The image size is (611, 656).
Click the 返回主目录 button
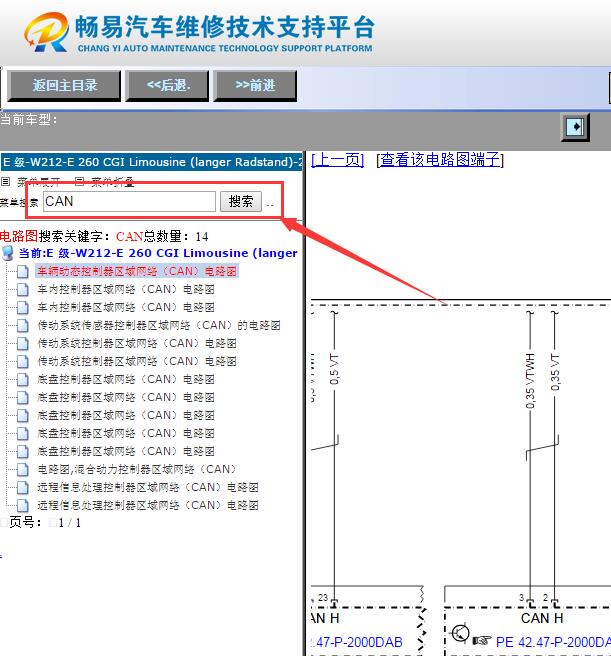click(x=64, y=86)
